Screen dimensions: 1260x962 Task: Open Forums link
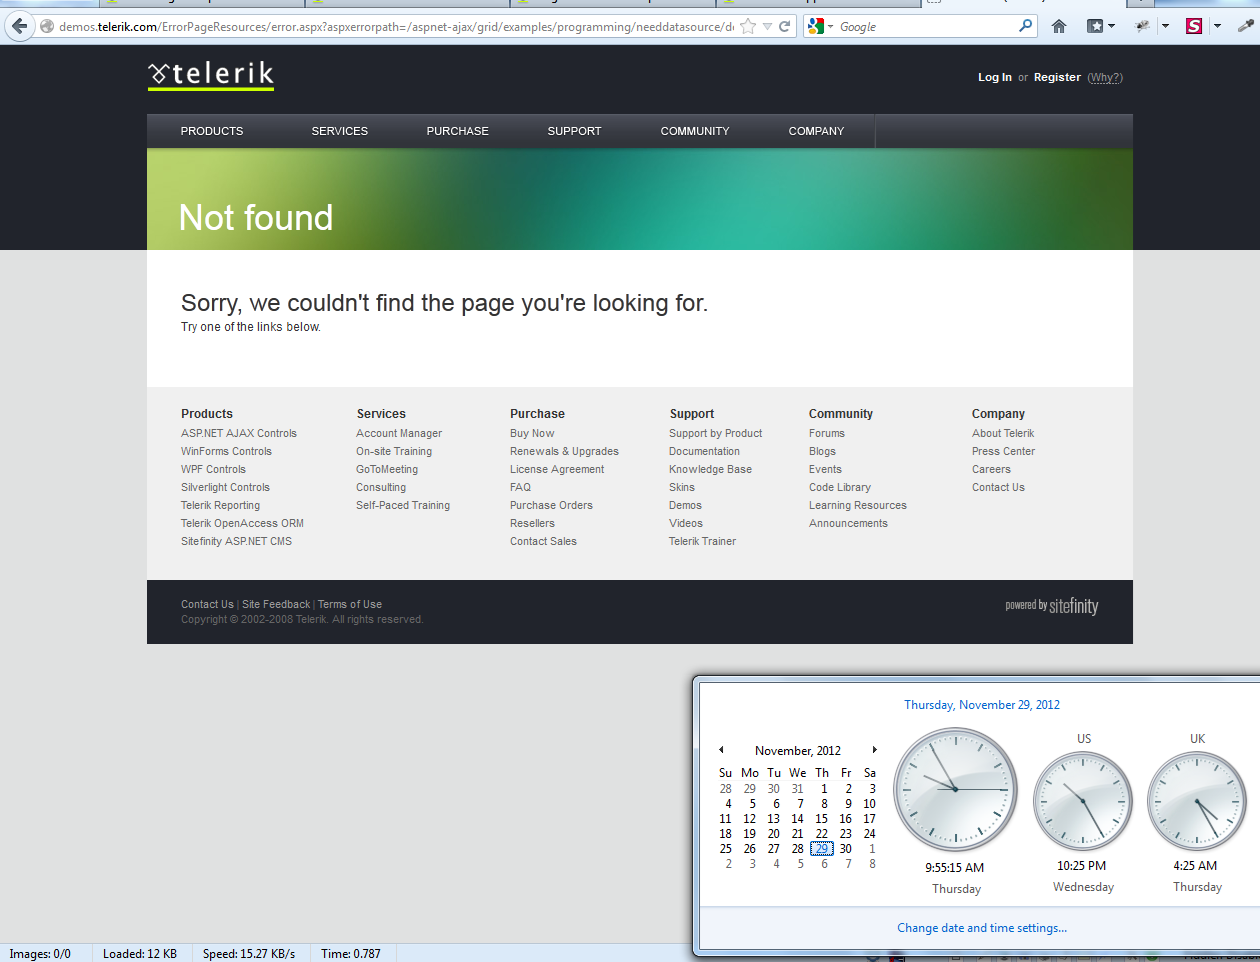[827, 433]
